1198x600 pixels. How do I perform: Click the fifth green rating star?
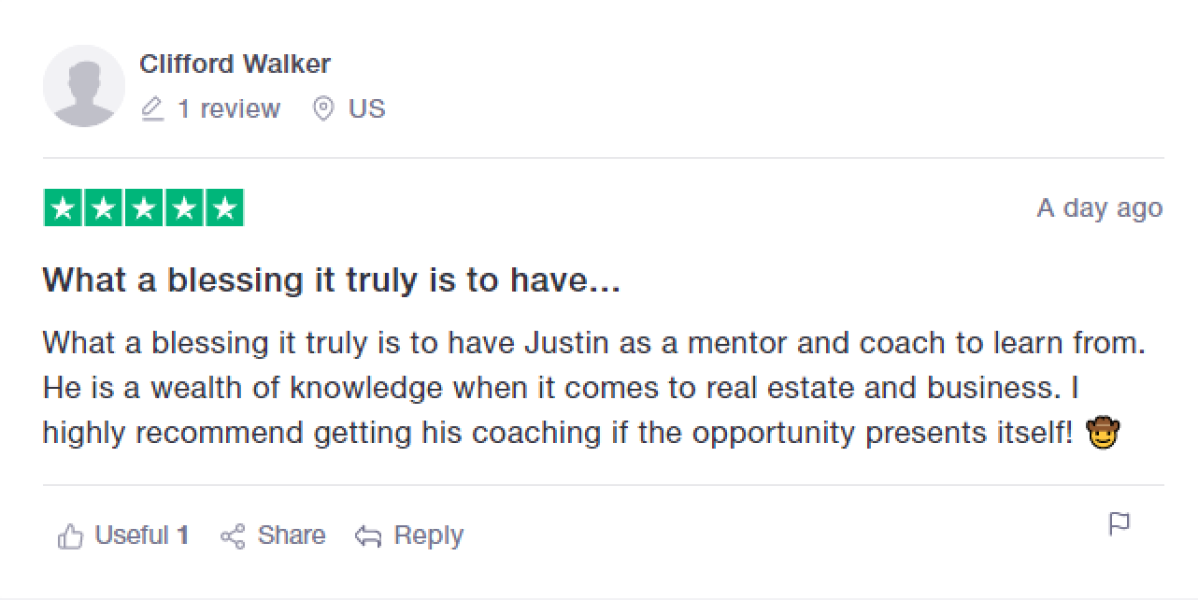(224, 208)
